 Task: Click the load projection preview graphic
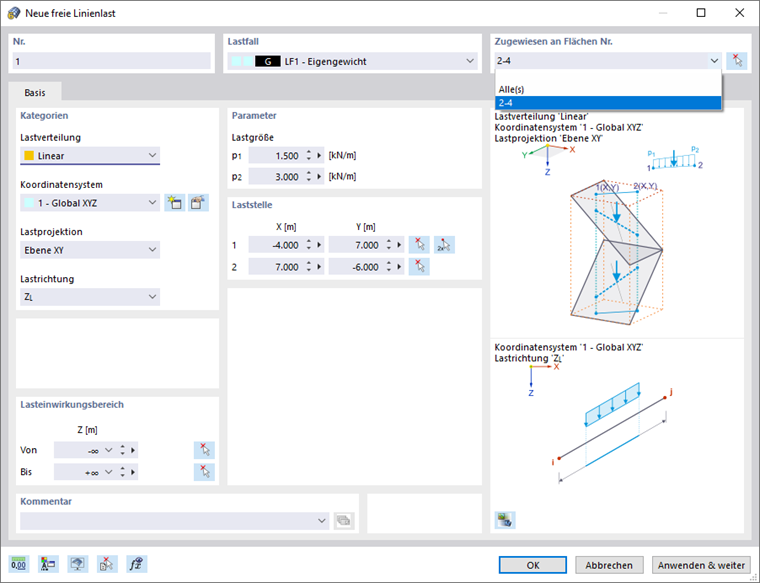click(616, 235)
